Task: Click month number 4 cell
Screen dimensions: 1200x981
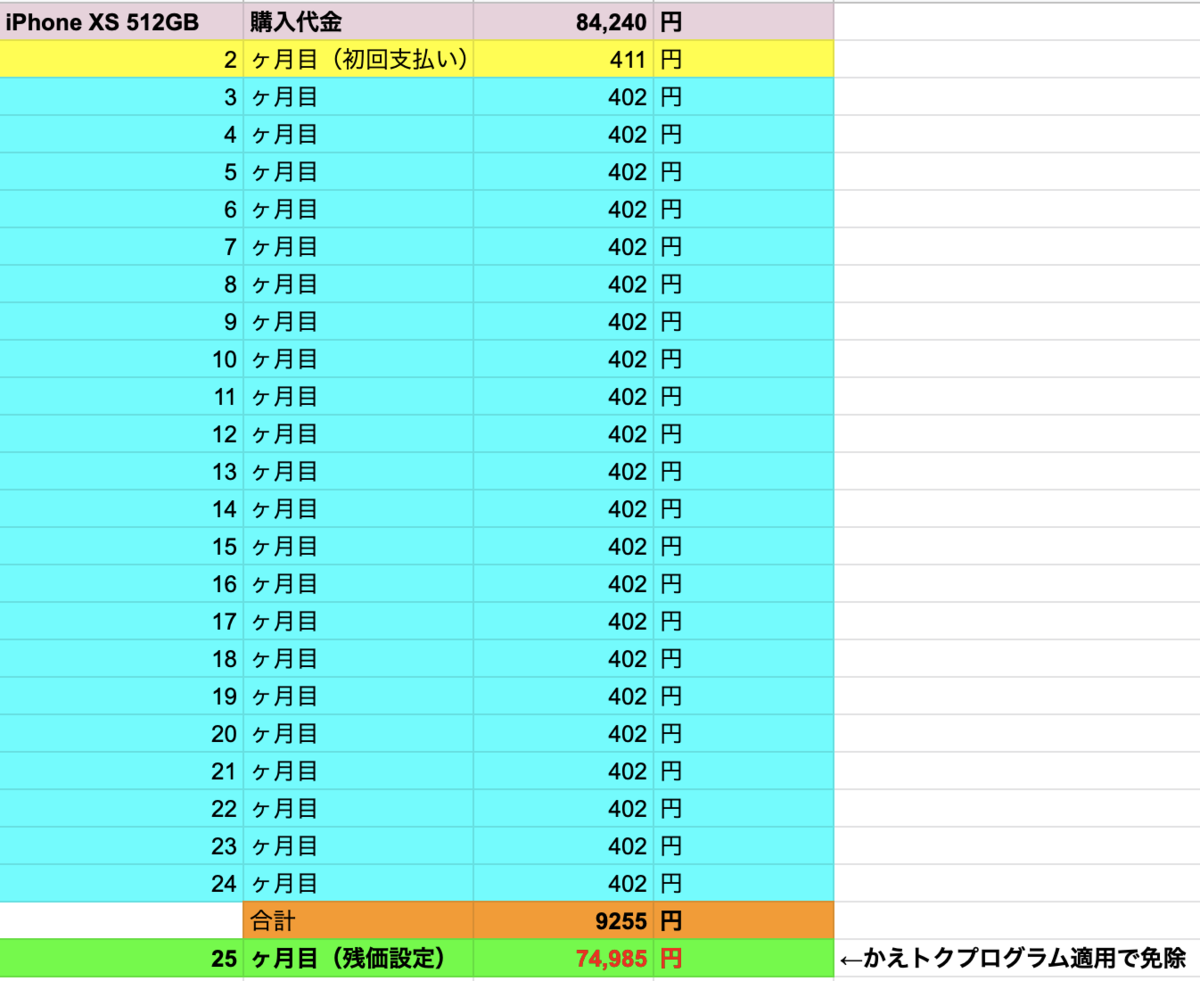Action: coord(121,135)
